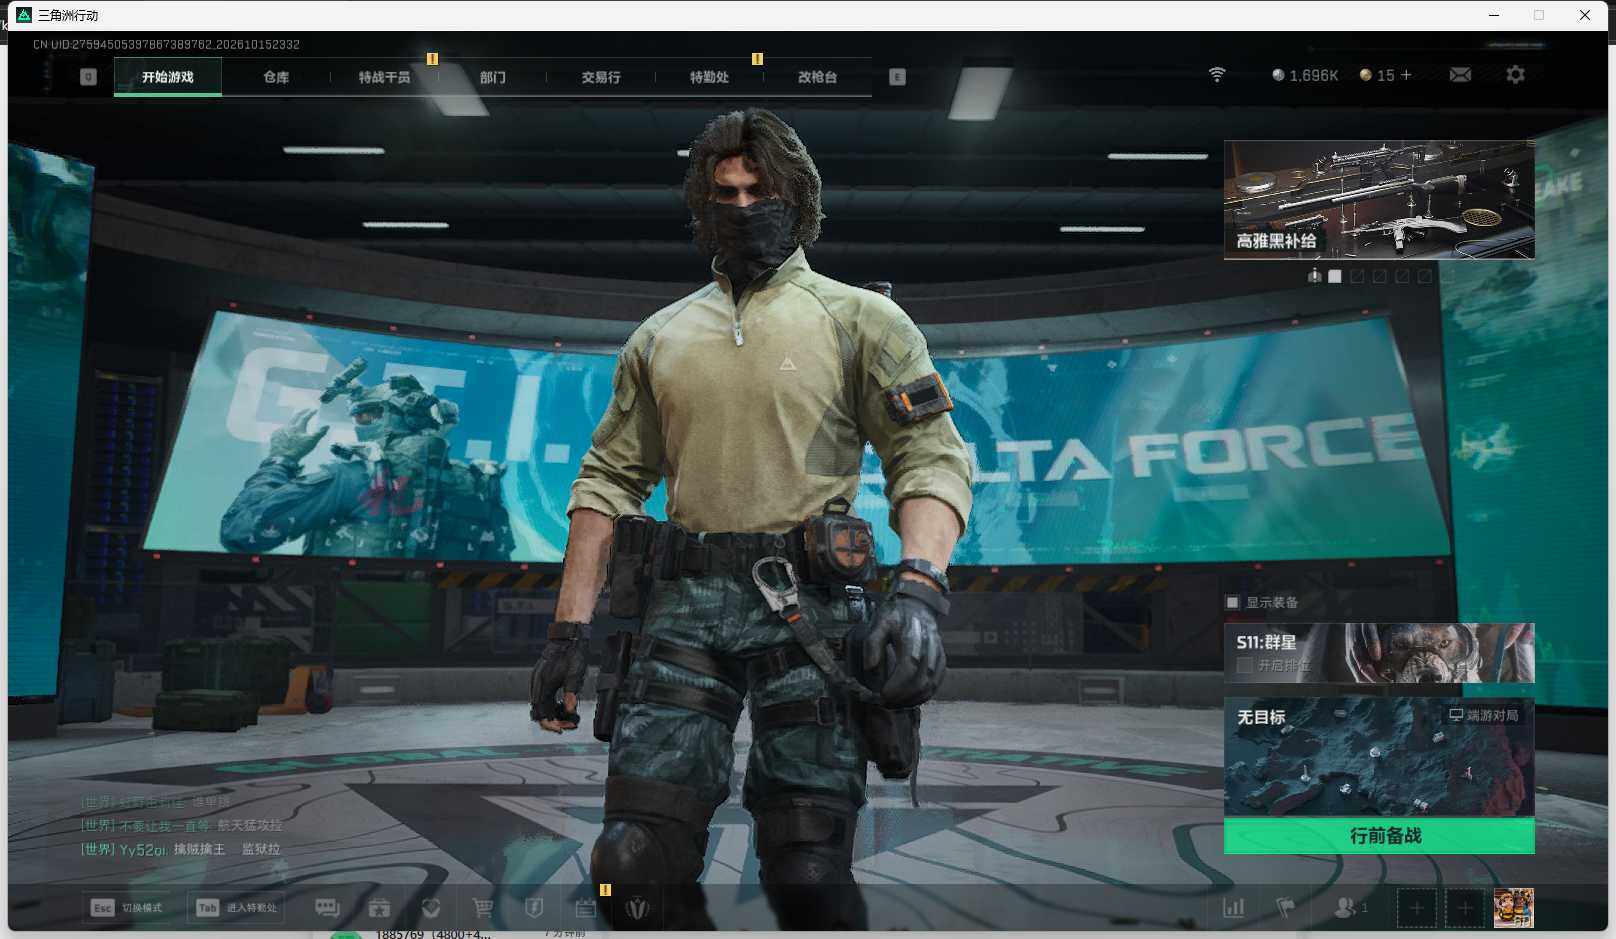The width and height of the screenshot is (1616, 939).
Task: Click the Q key previous tab icon
Action: 88,77
